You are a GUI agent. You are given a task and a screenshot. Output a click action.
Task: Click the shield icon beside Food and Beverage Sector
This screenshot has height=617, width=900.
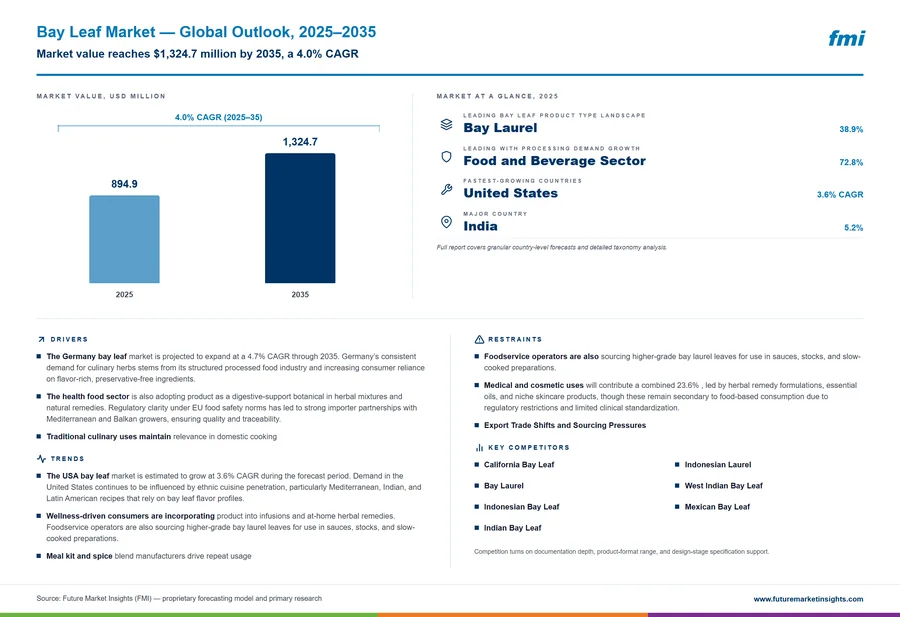pyautogui.click(x=446, y=157)
